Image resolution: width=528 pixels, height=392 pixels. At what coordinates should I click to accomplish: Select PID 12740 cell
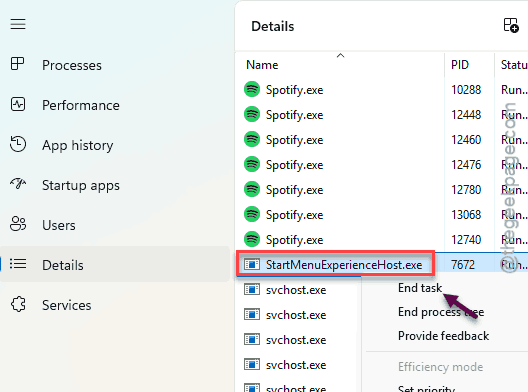(x=466, y=240)
